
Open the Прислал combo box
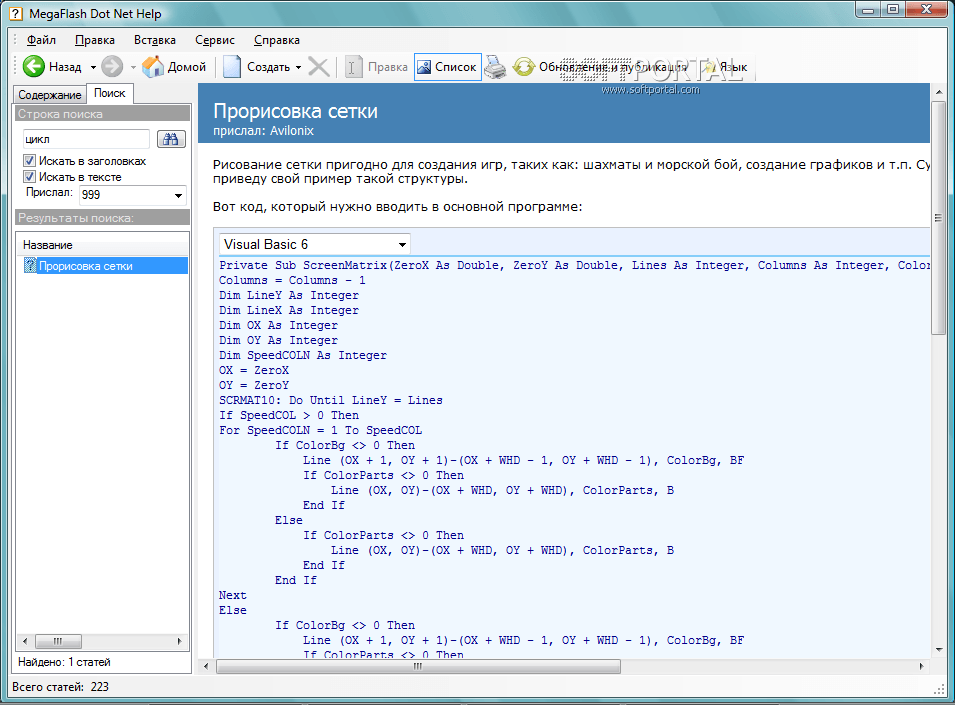(133, 195)
